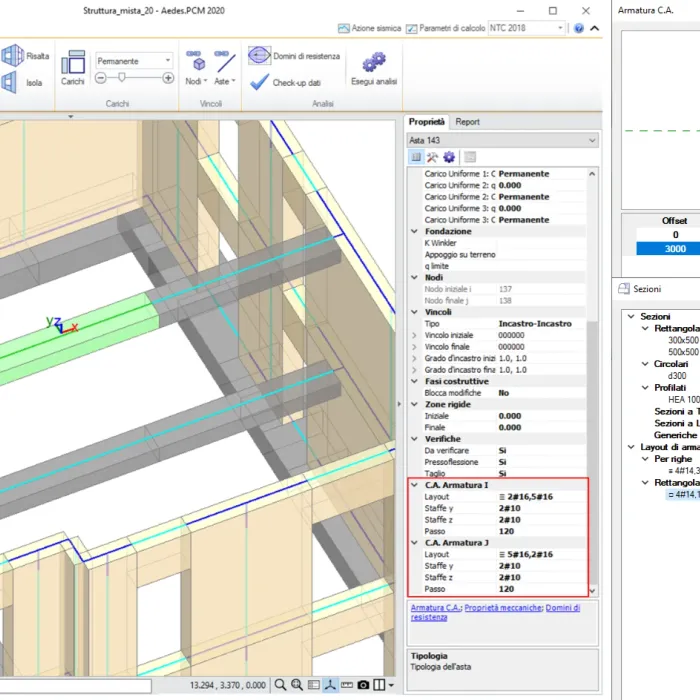Switch to the Report tab
Screen dimensions: 700x700
pyautogui.click(x=467, y=121)
